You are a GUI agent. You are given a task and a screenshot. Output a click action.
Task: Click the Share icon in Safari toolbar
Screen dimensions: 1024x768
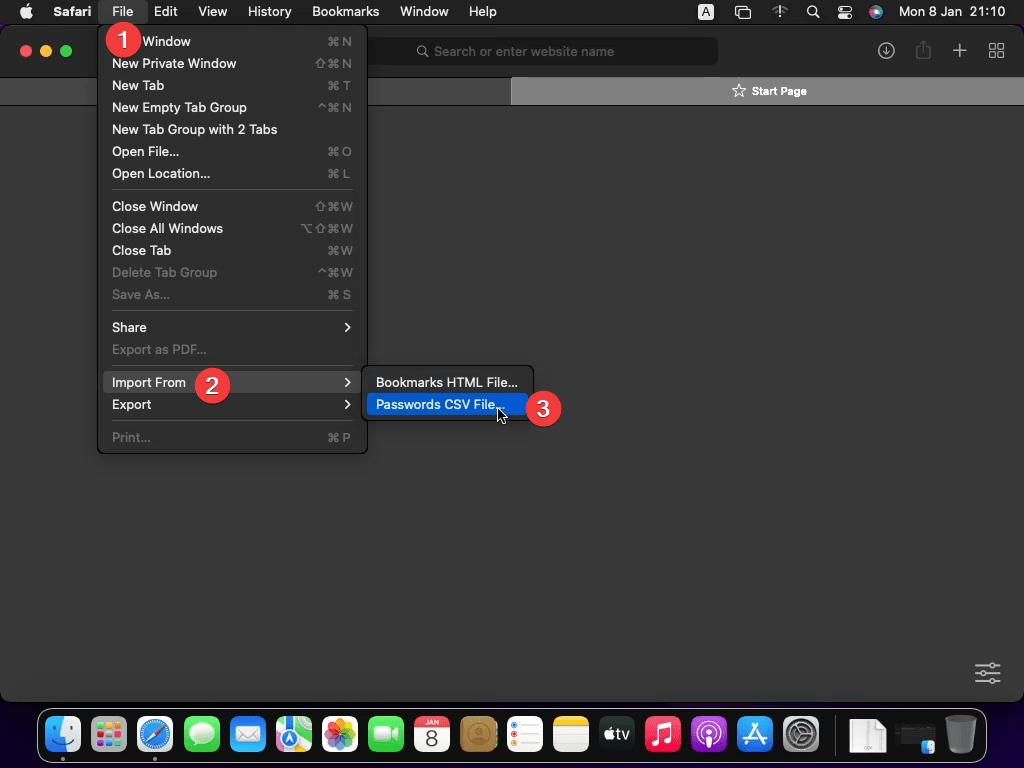click(x=923, y=50)
